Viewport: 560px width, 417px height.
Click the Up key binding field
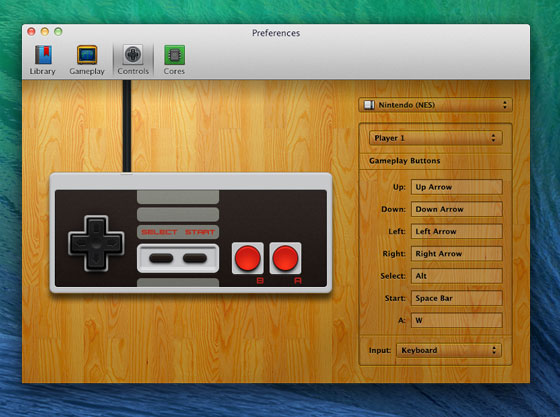point(457,187)
